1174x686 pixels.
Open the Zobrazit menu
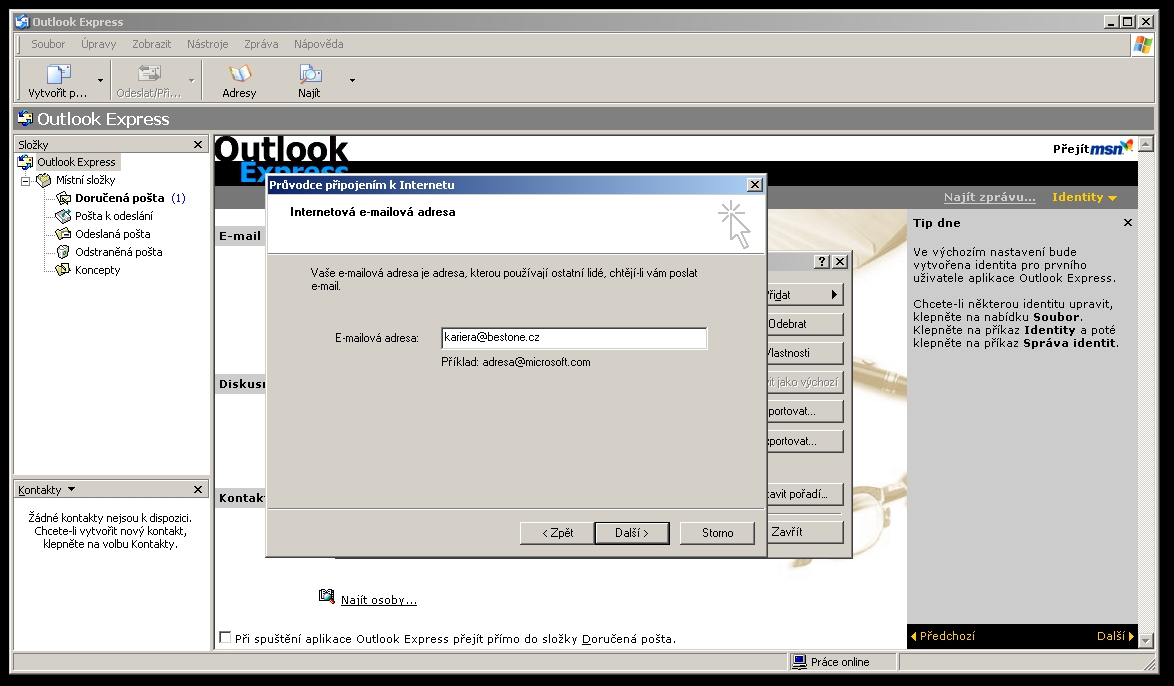pyautogui.click(x=152, y=44)
